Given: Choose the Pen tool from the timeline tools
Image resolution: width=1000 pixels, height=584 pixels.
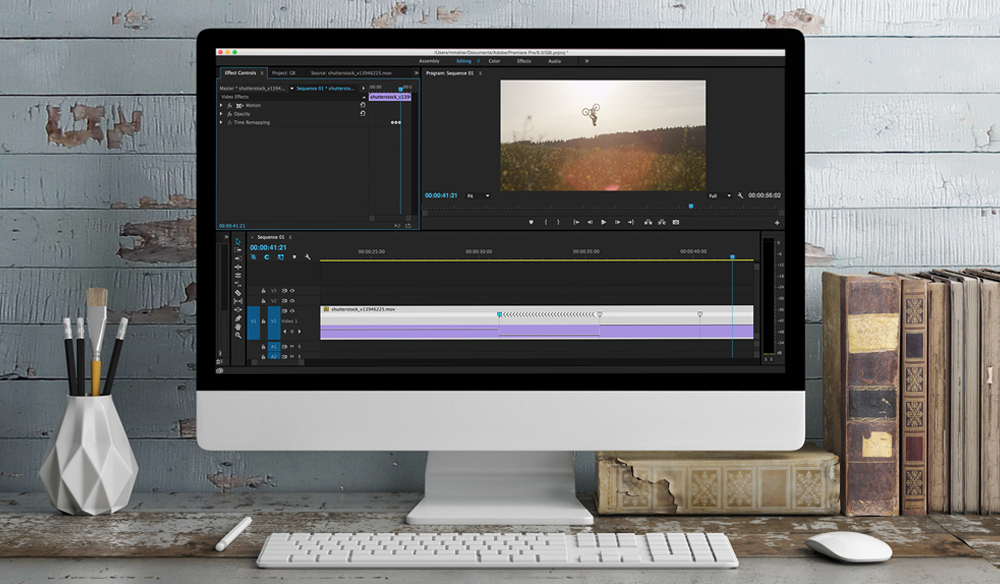Looking at the screenshot, I should pos(237,318).
